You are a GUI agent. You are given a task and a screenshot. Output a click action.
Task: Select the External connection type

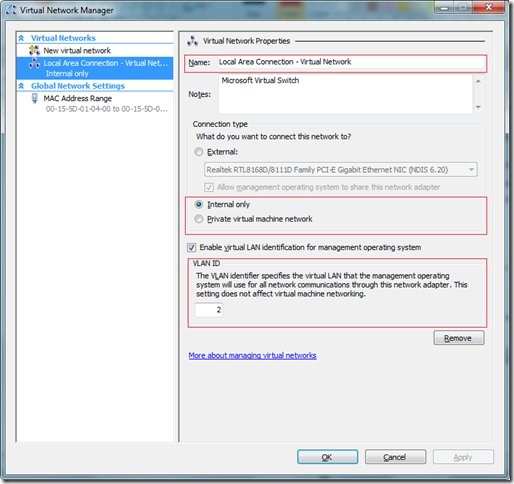[x=199, y=152]
